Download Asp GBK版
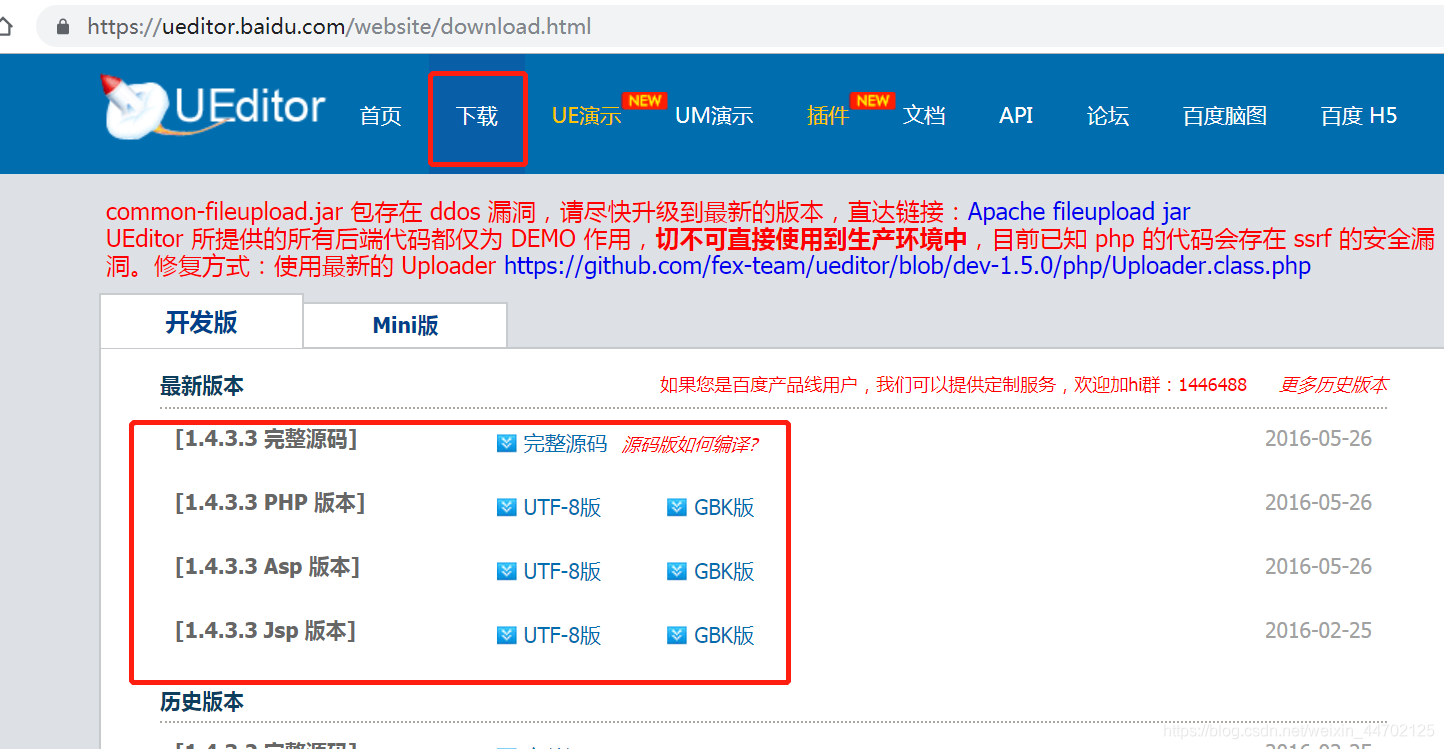This screenshot has width=1444, height=749. pos(724,572)
